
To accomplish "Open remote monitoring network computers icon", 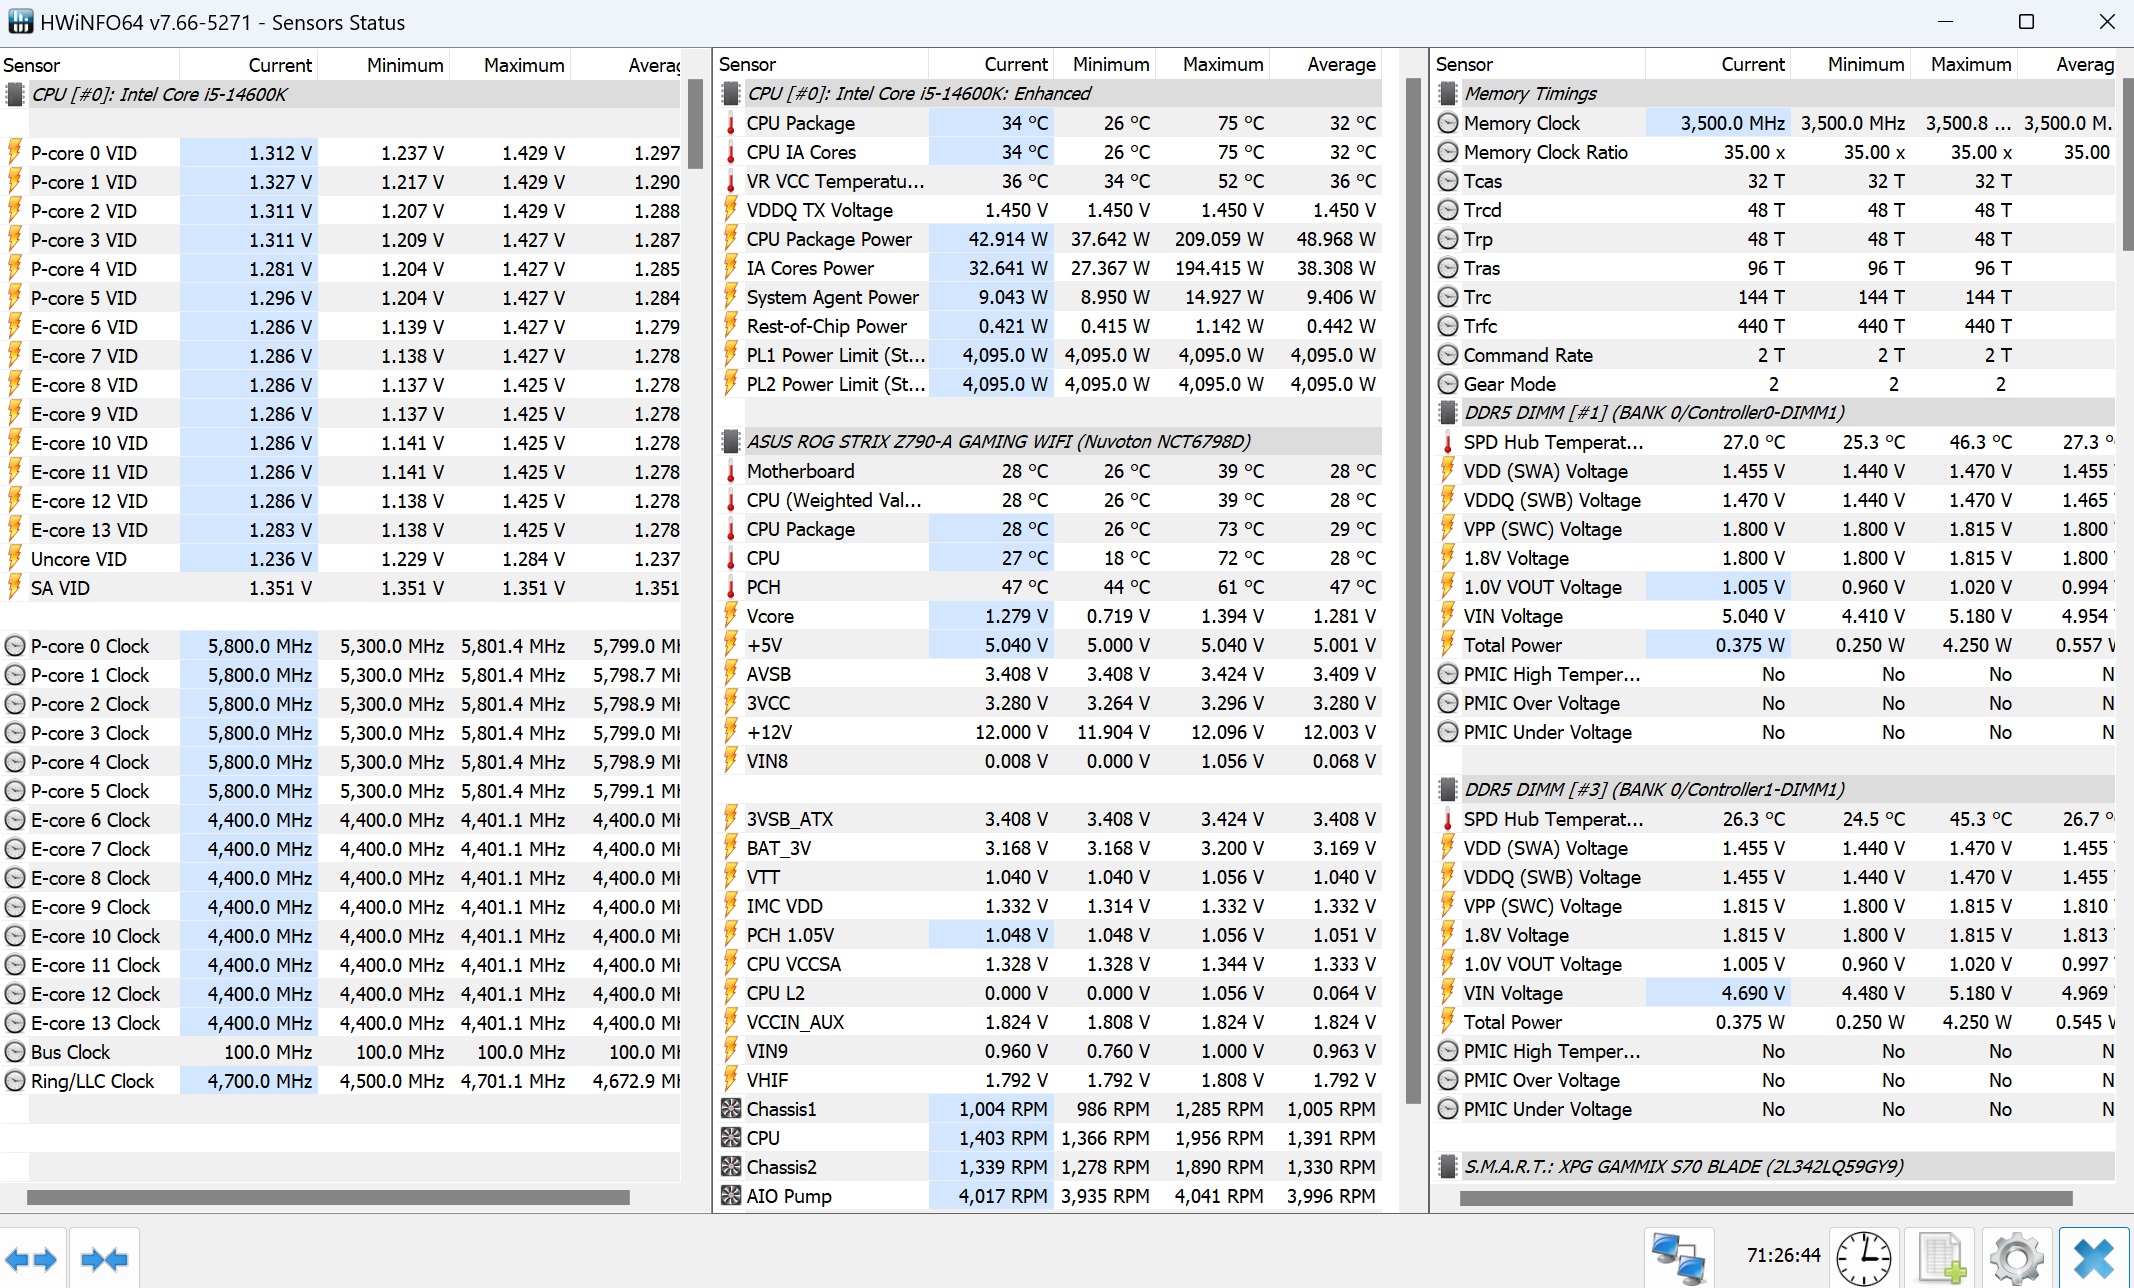I will tap(1678, 1258).
